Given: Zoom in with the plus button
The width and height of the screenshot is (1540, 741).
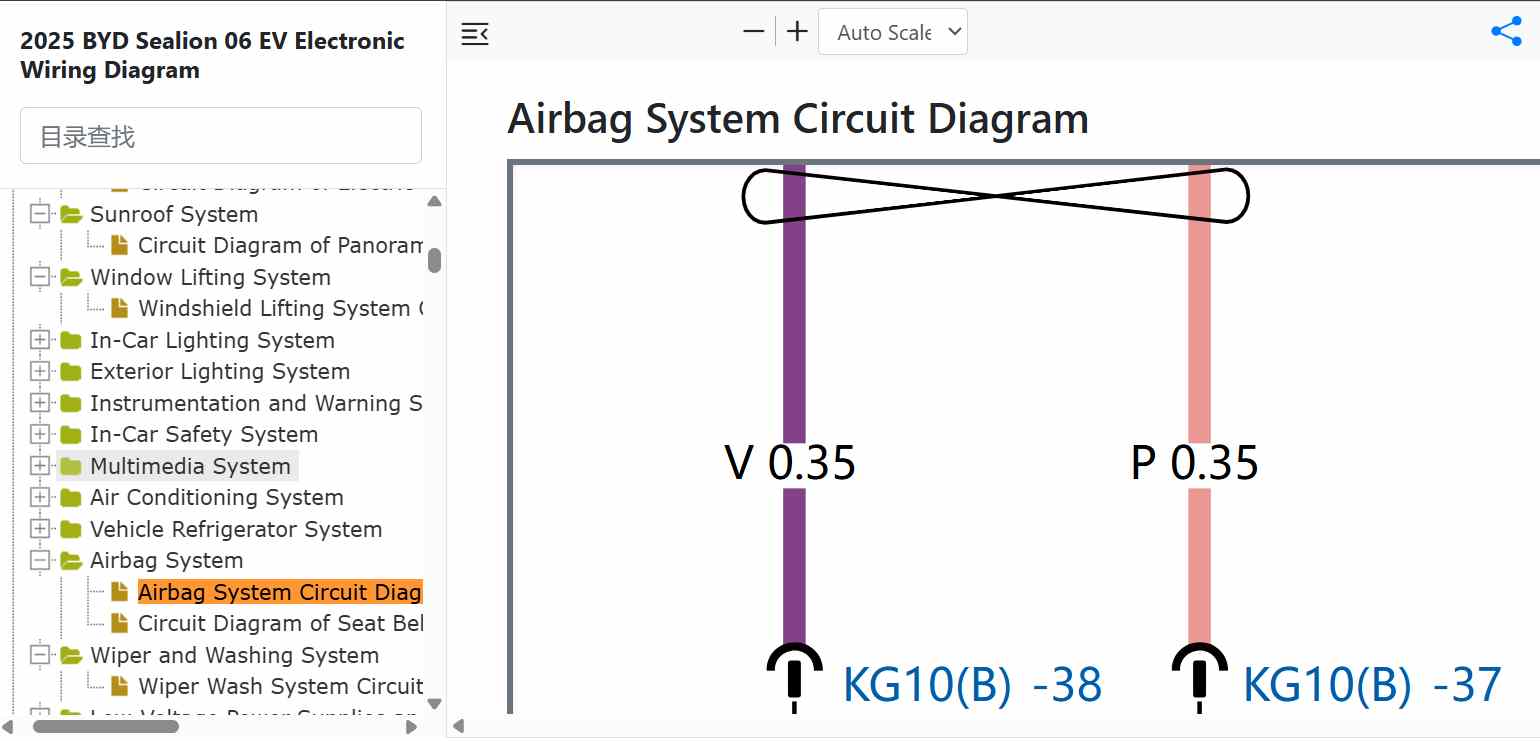Looking at the screenshot, I should (x=797, y=32).
